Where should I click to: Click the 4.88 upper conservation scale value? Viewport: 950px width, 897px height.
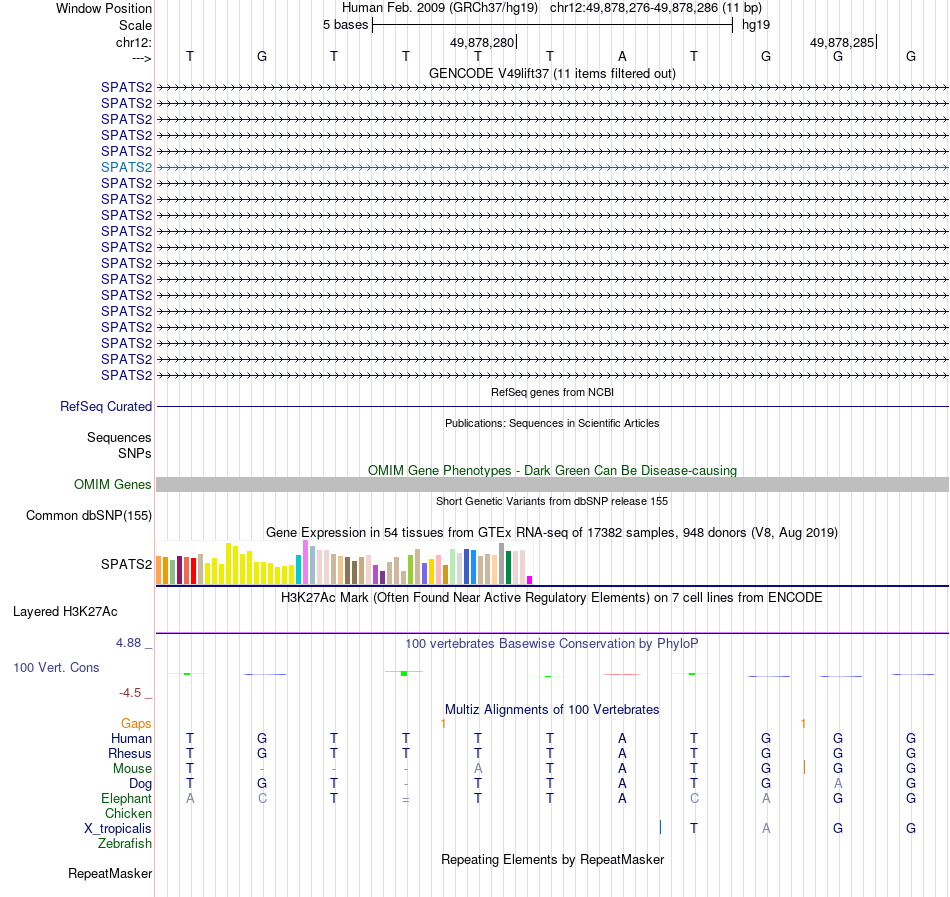128,643
